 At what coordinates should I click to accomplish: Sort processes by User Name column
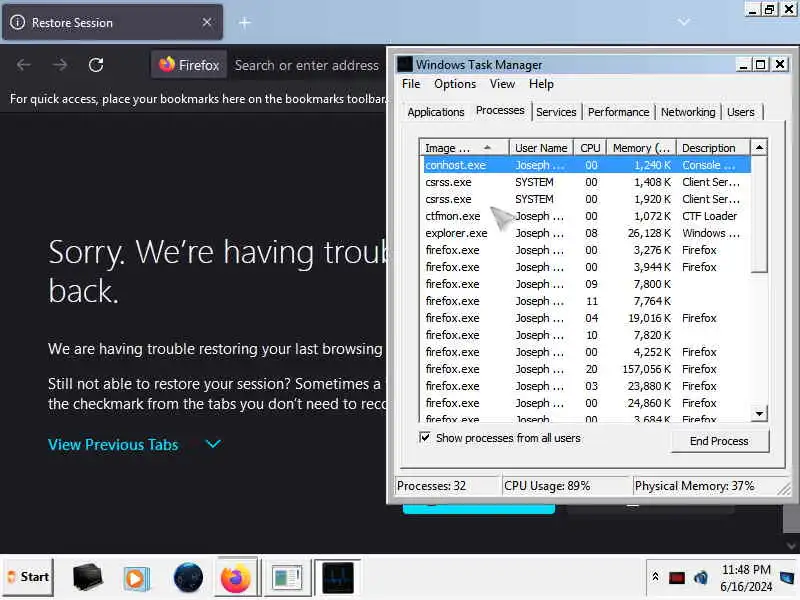pos(541,147)
